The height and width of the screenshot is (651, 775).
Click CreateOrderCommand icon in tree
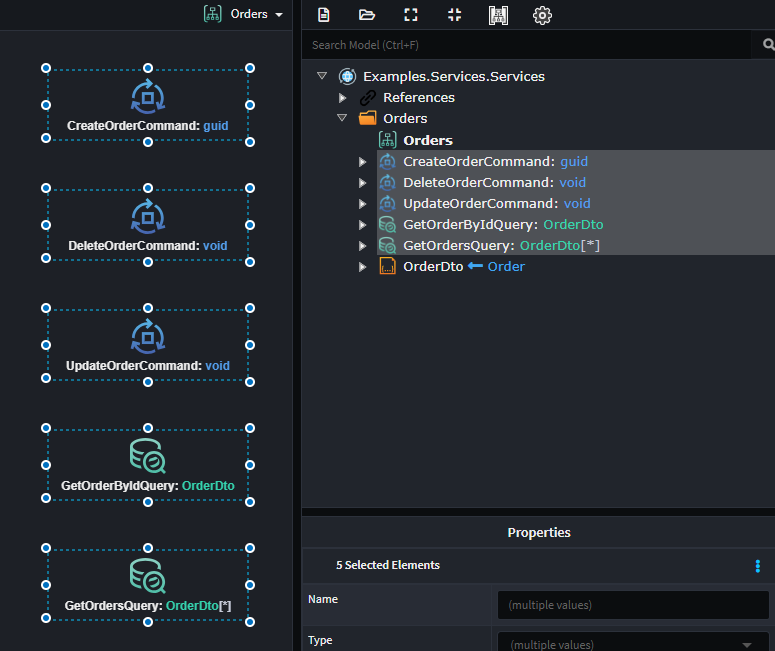click(x=388, y=162)
